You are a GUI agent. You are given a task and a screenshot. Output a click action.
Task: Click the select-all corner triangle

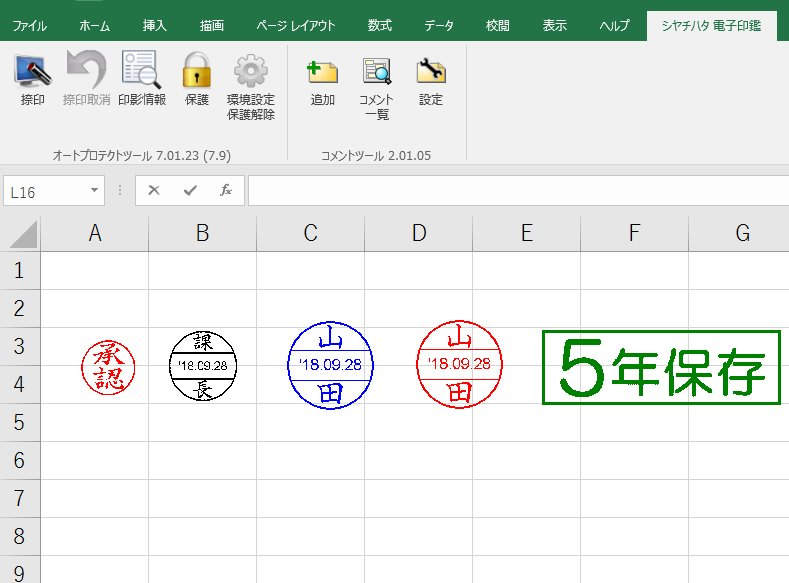(22, 234)
